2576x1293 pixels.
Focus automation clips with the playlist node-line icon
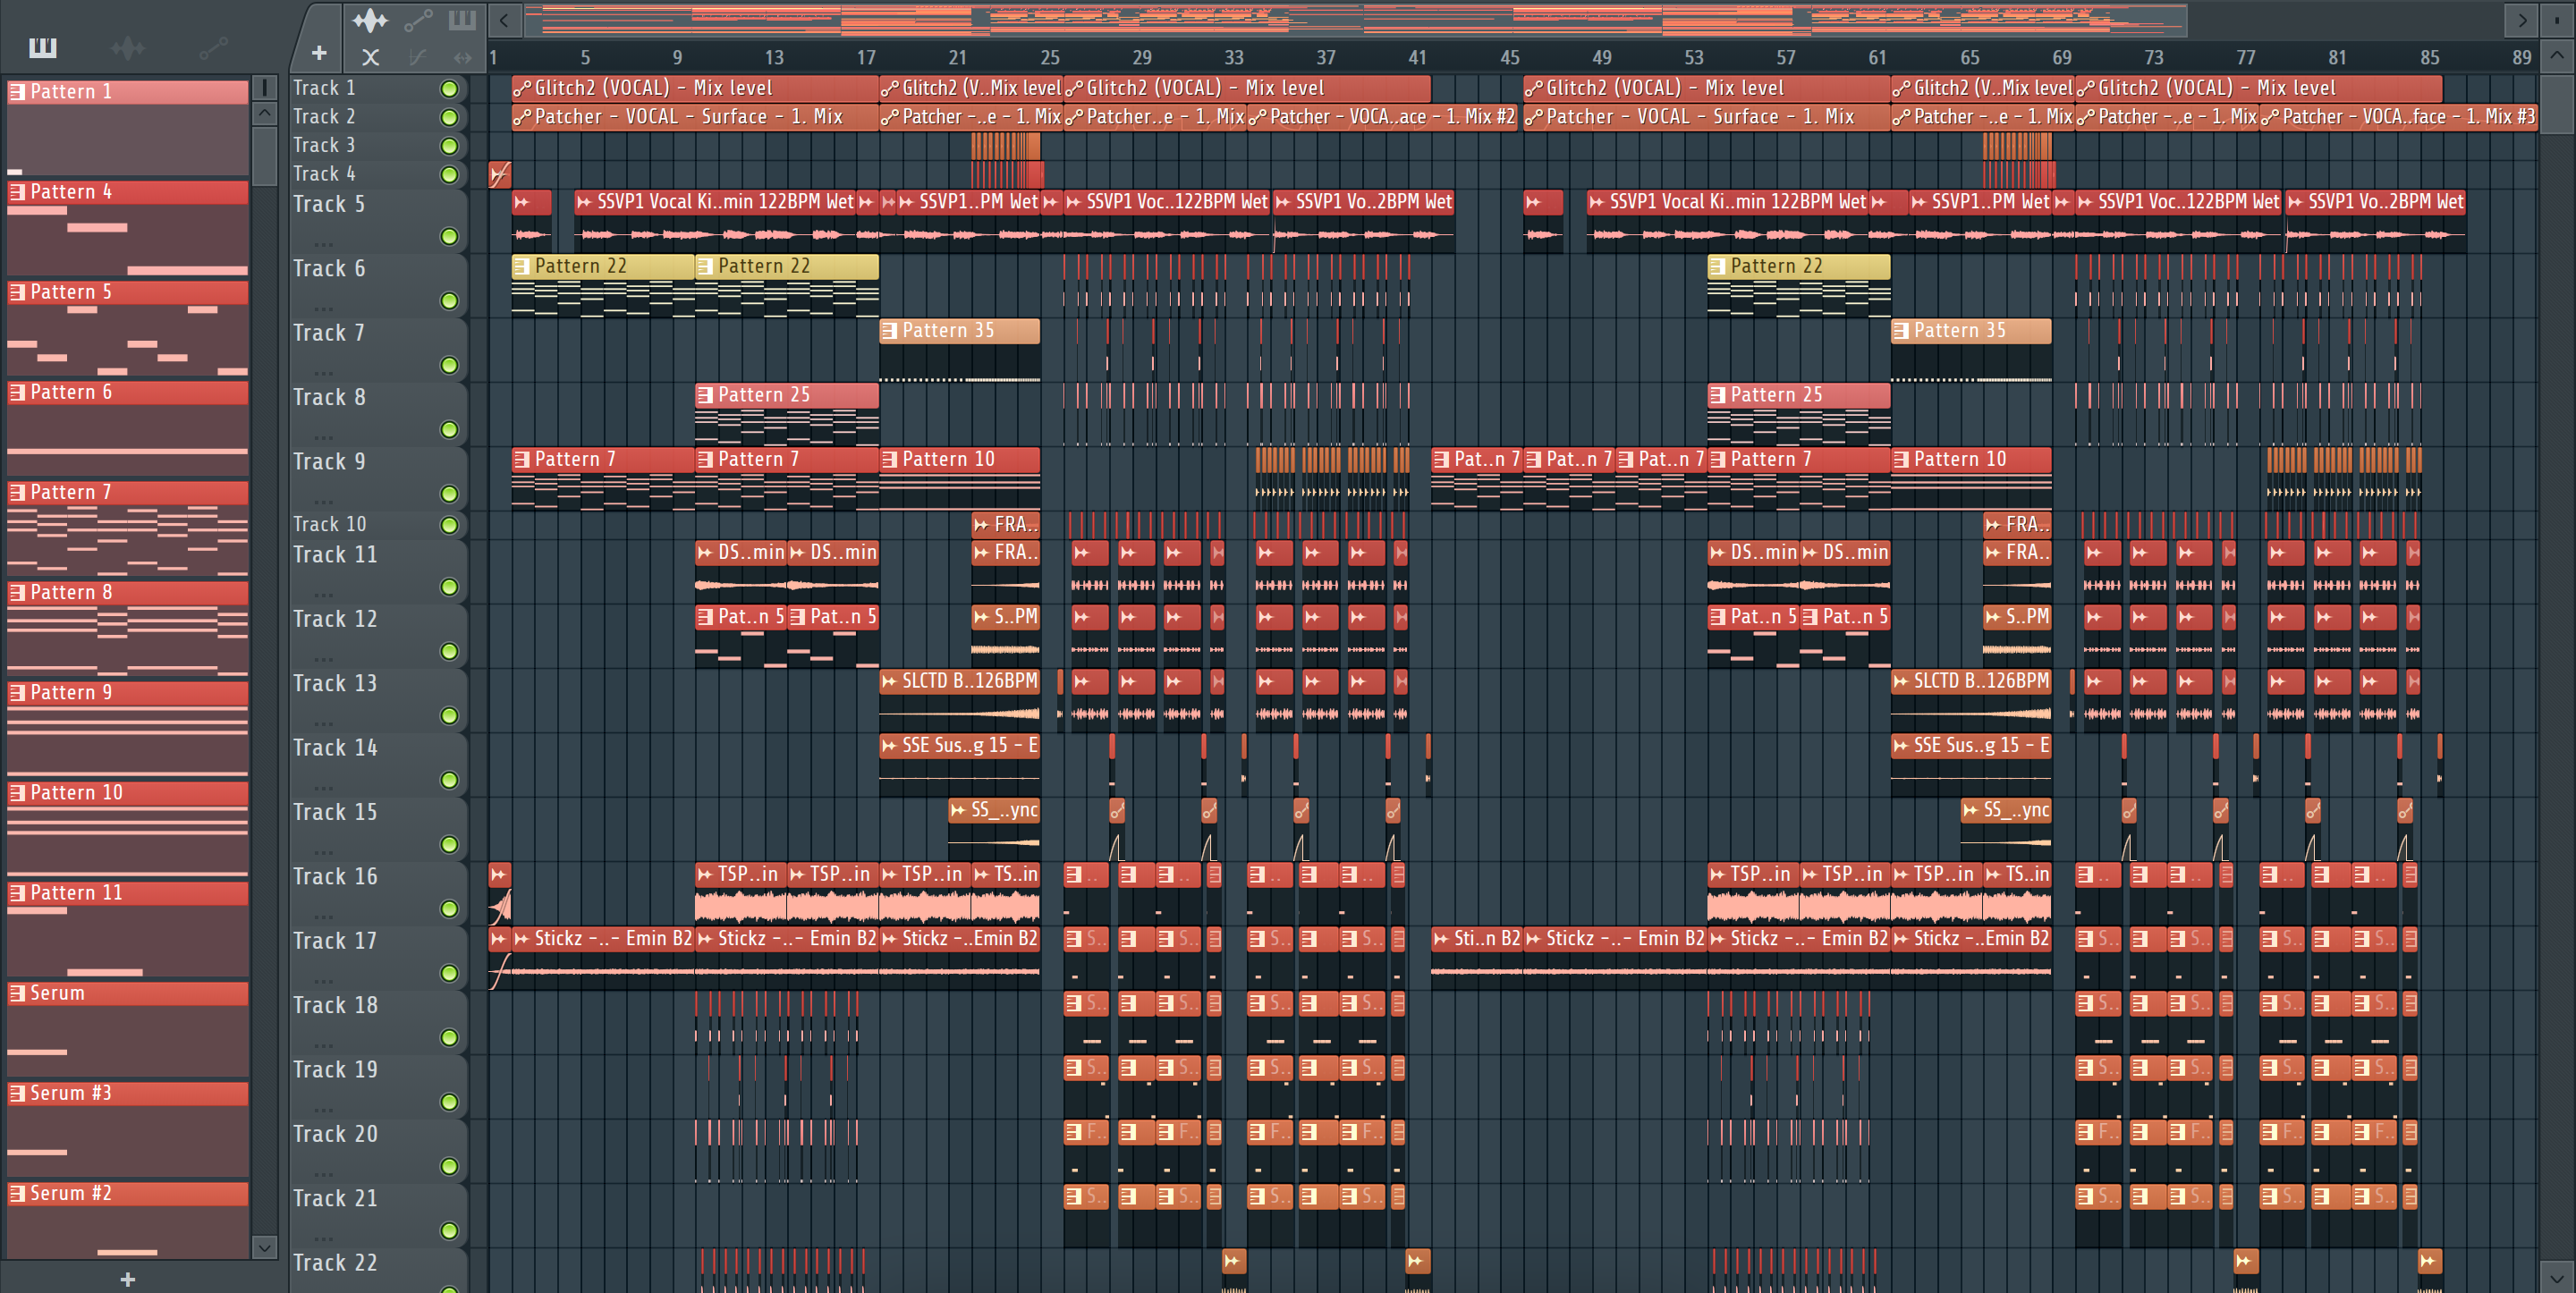[x=418, y=20]
